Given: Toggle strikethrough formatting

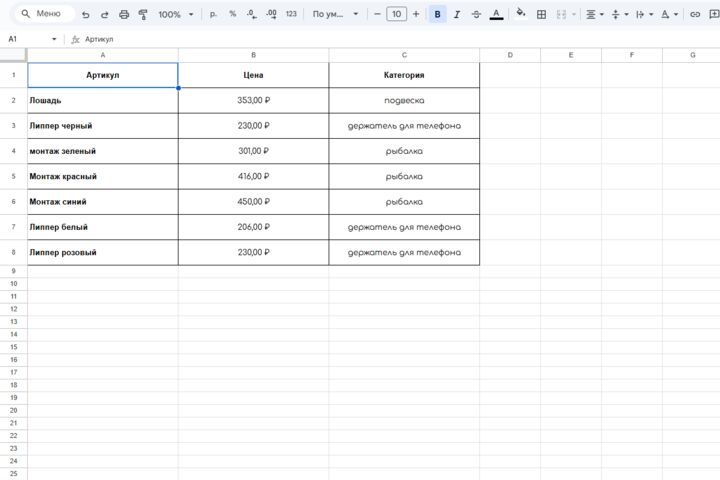Looking at the screenshot, I should click(x=477, y=14).
